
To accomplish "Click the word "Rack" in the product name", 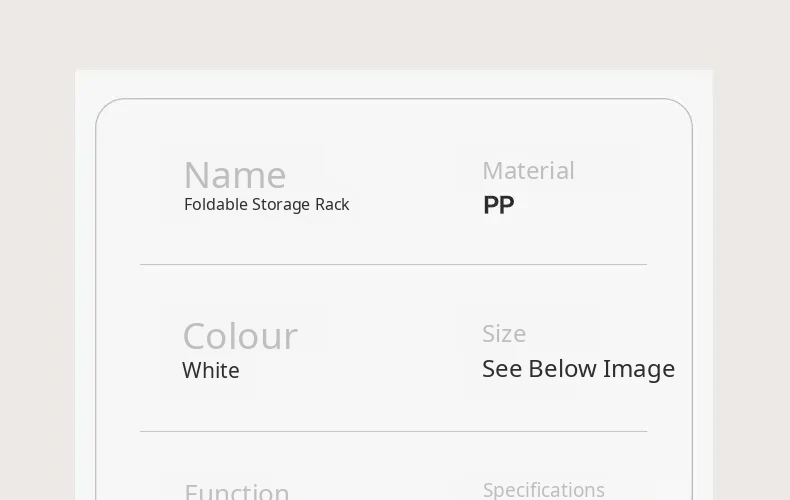I will click(x=332, y=205).
